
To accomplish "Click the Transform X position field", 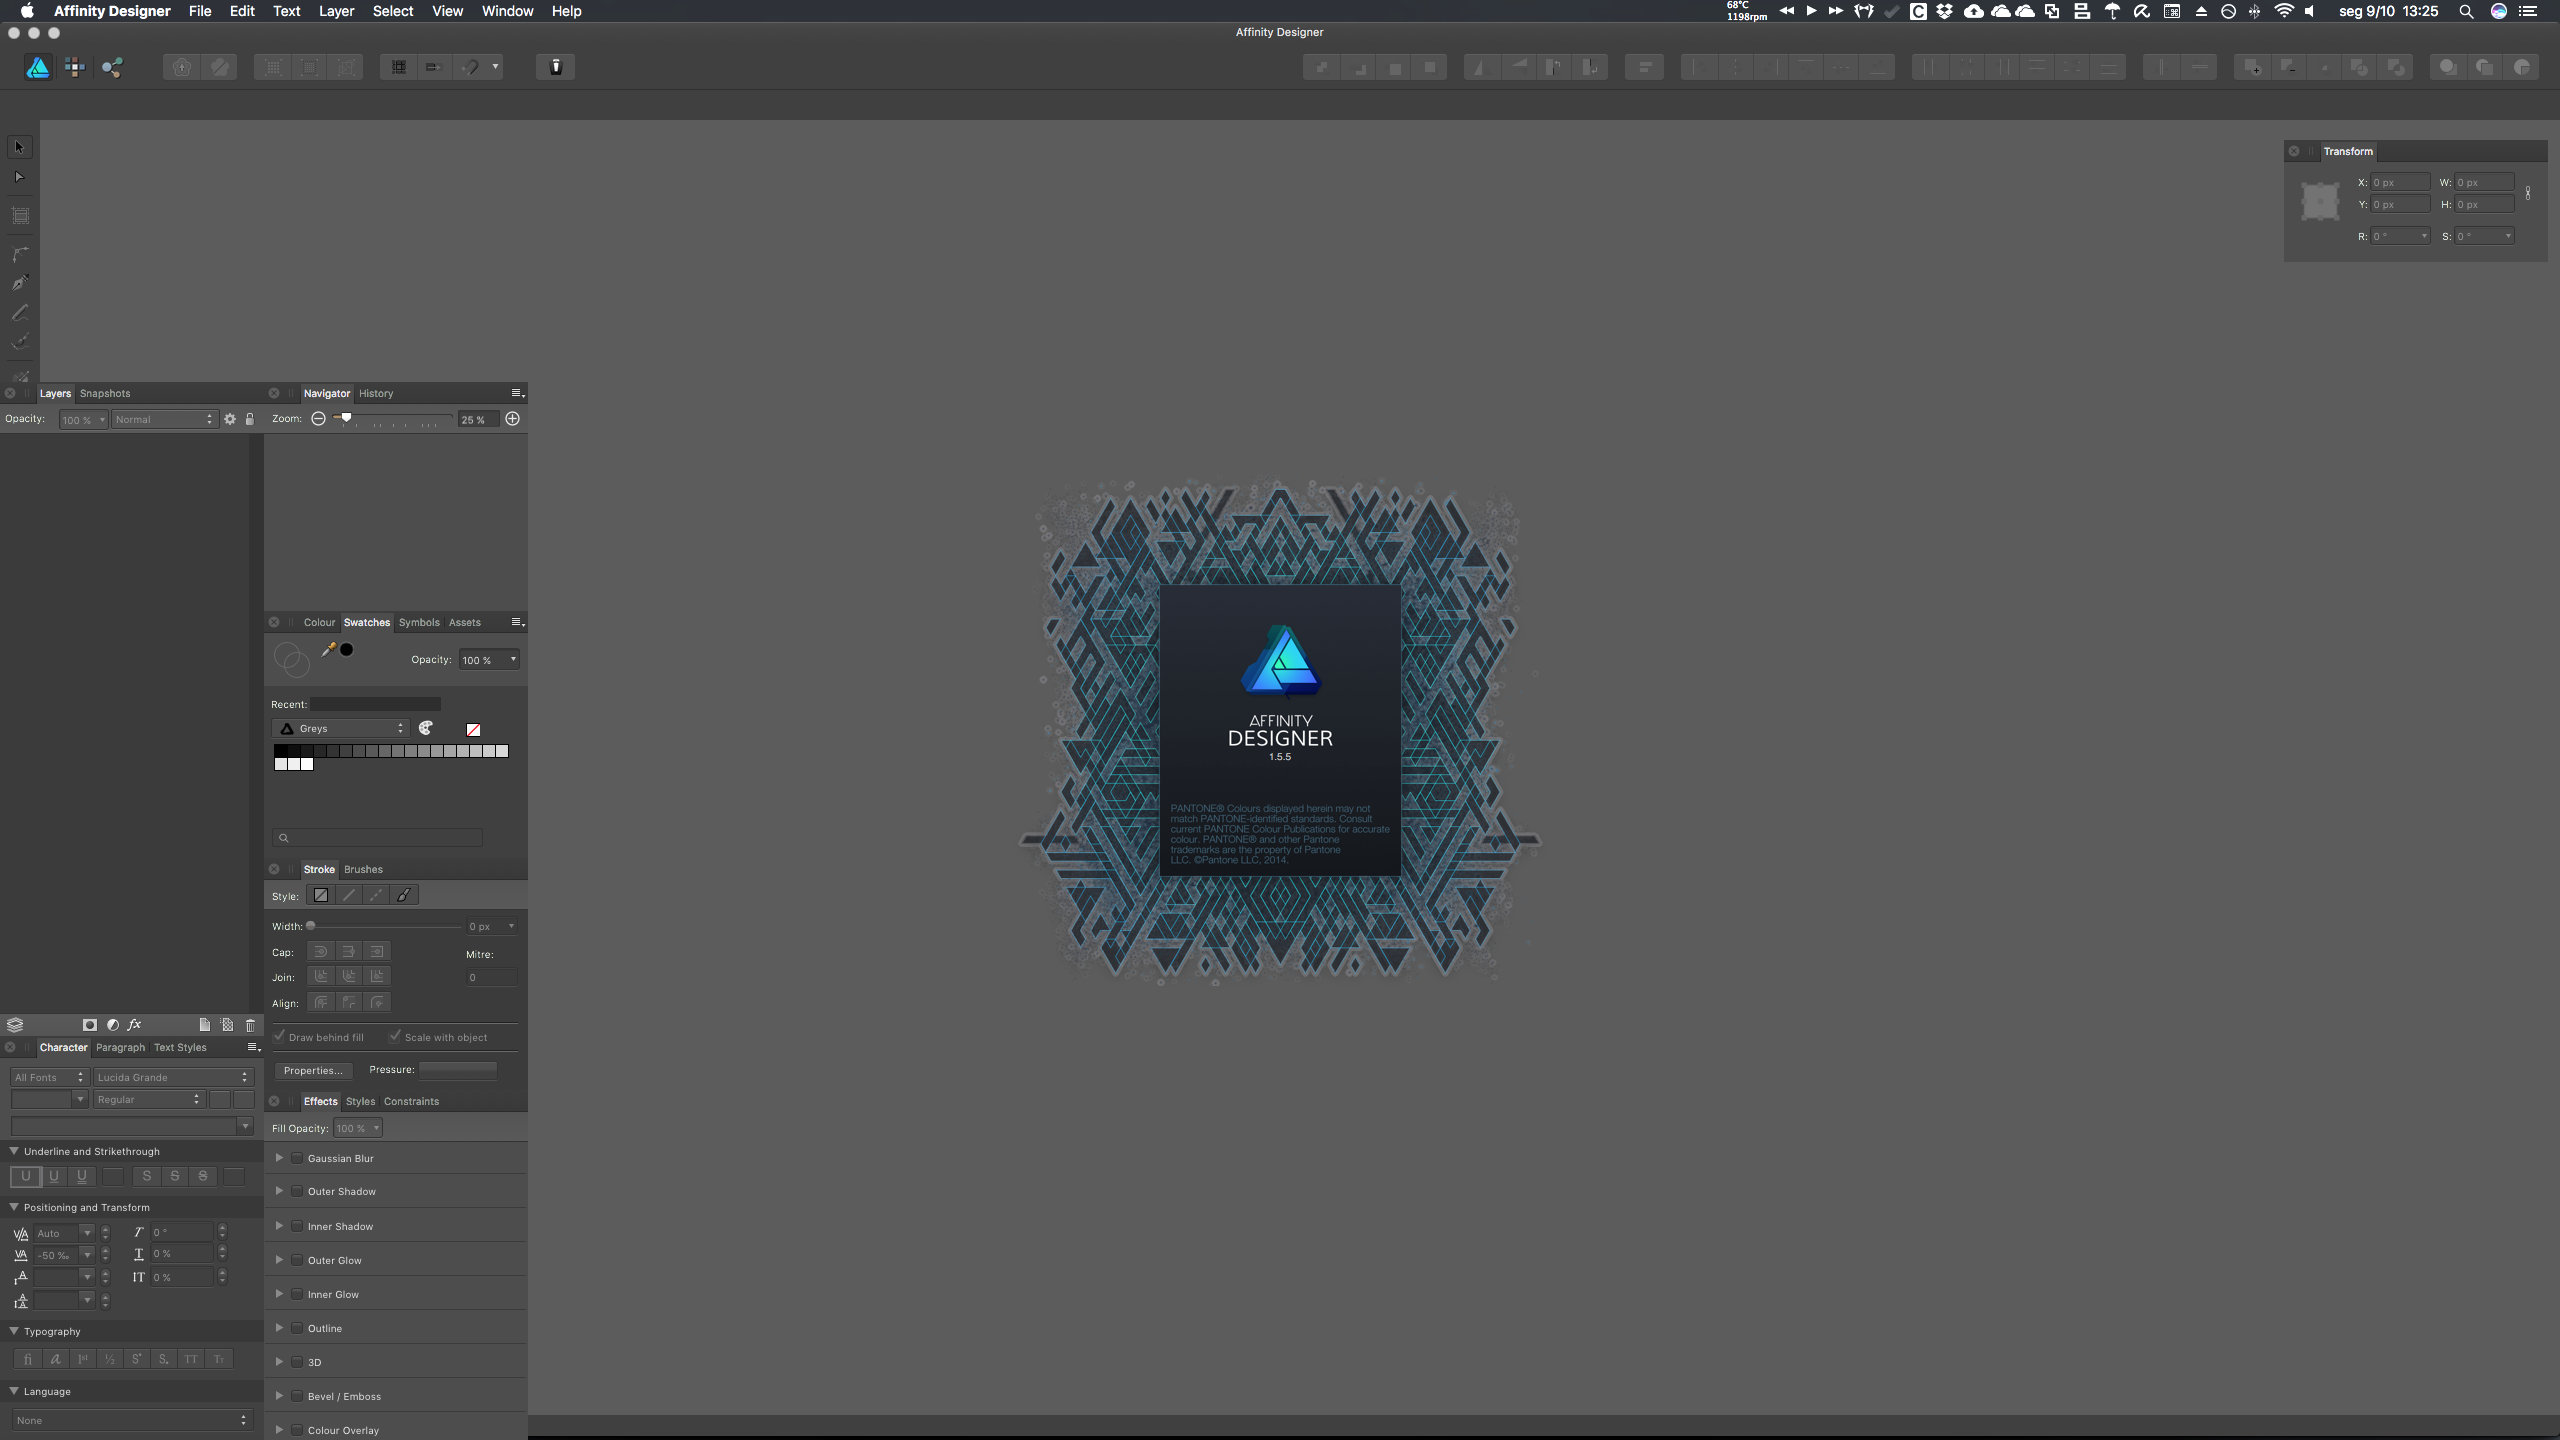I will click(2399, 182).
